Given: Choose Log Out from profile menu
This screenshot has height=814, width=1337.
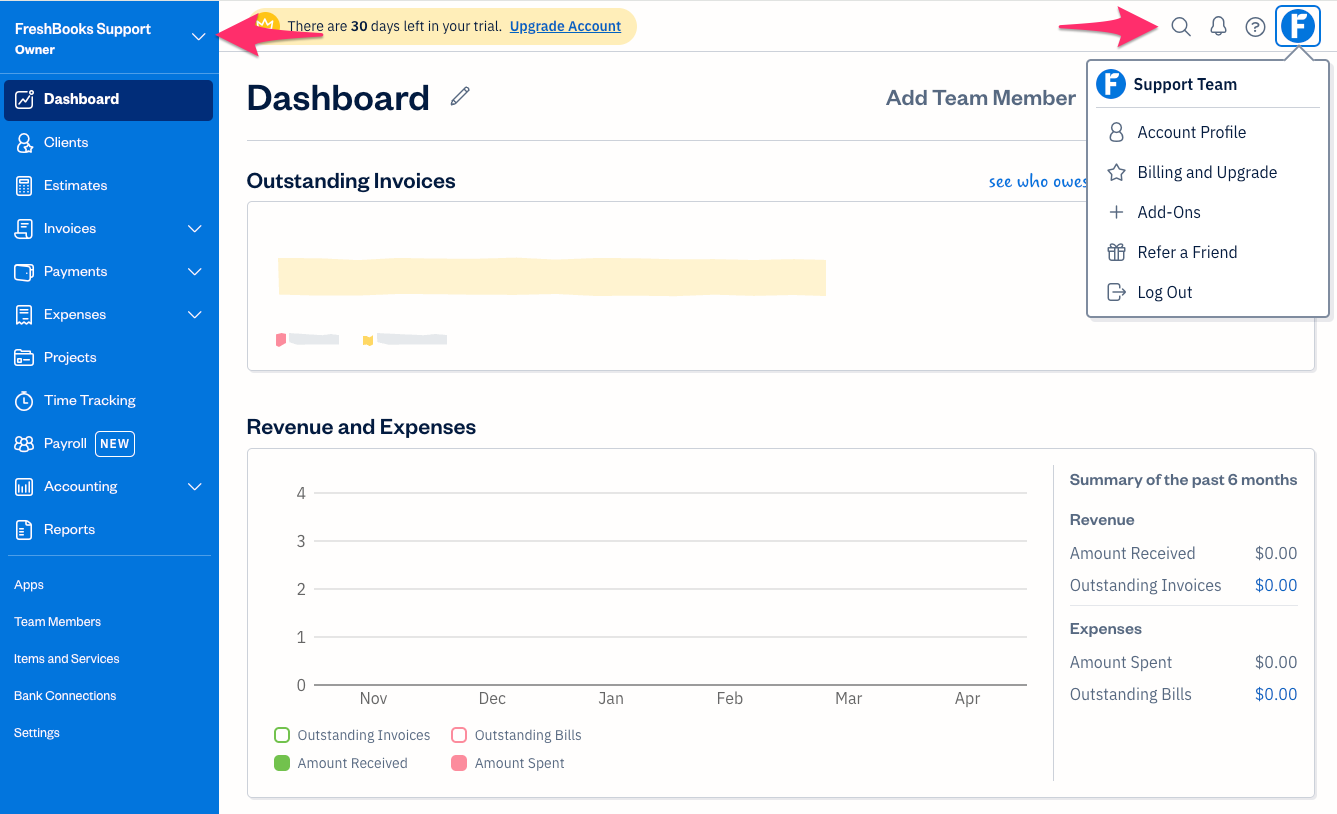Looking at the screenshot, I should click(x=1164, y=292).
